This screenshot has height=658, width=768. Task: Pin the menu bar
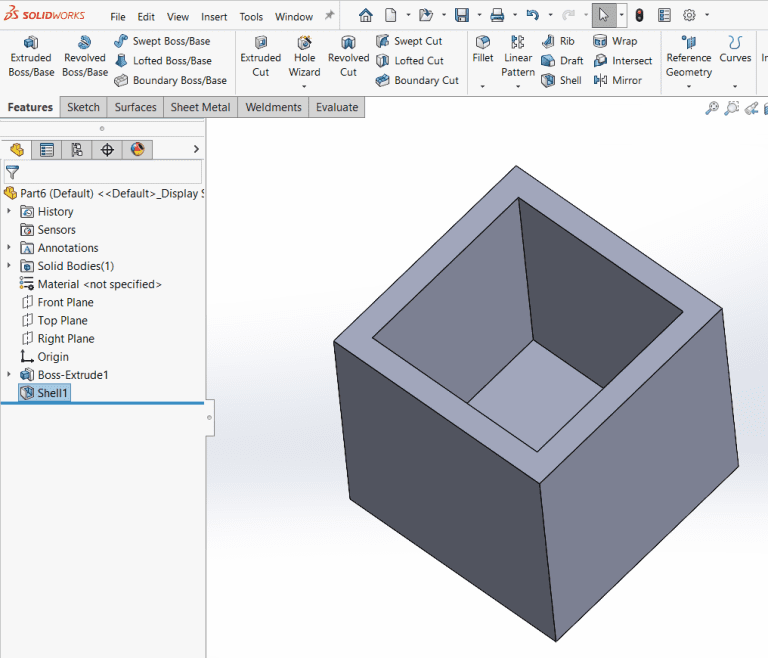tap(330, 16)
